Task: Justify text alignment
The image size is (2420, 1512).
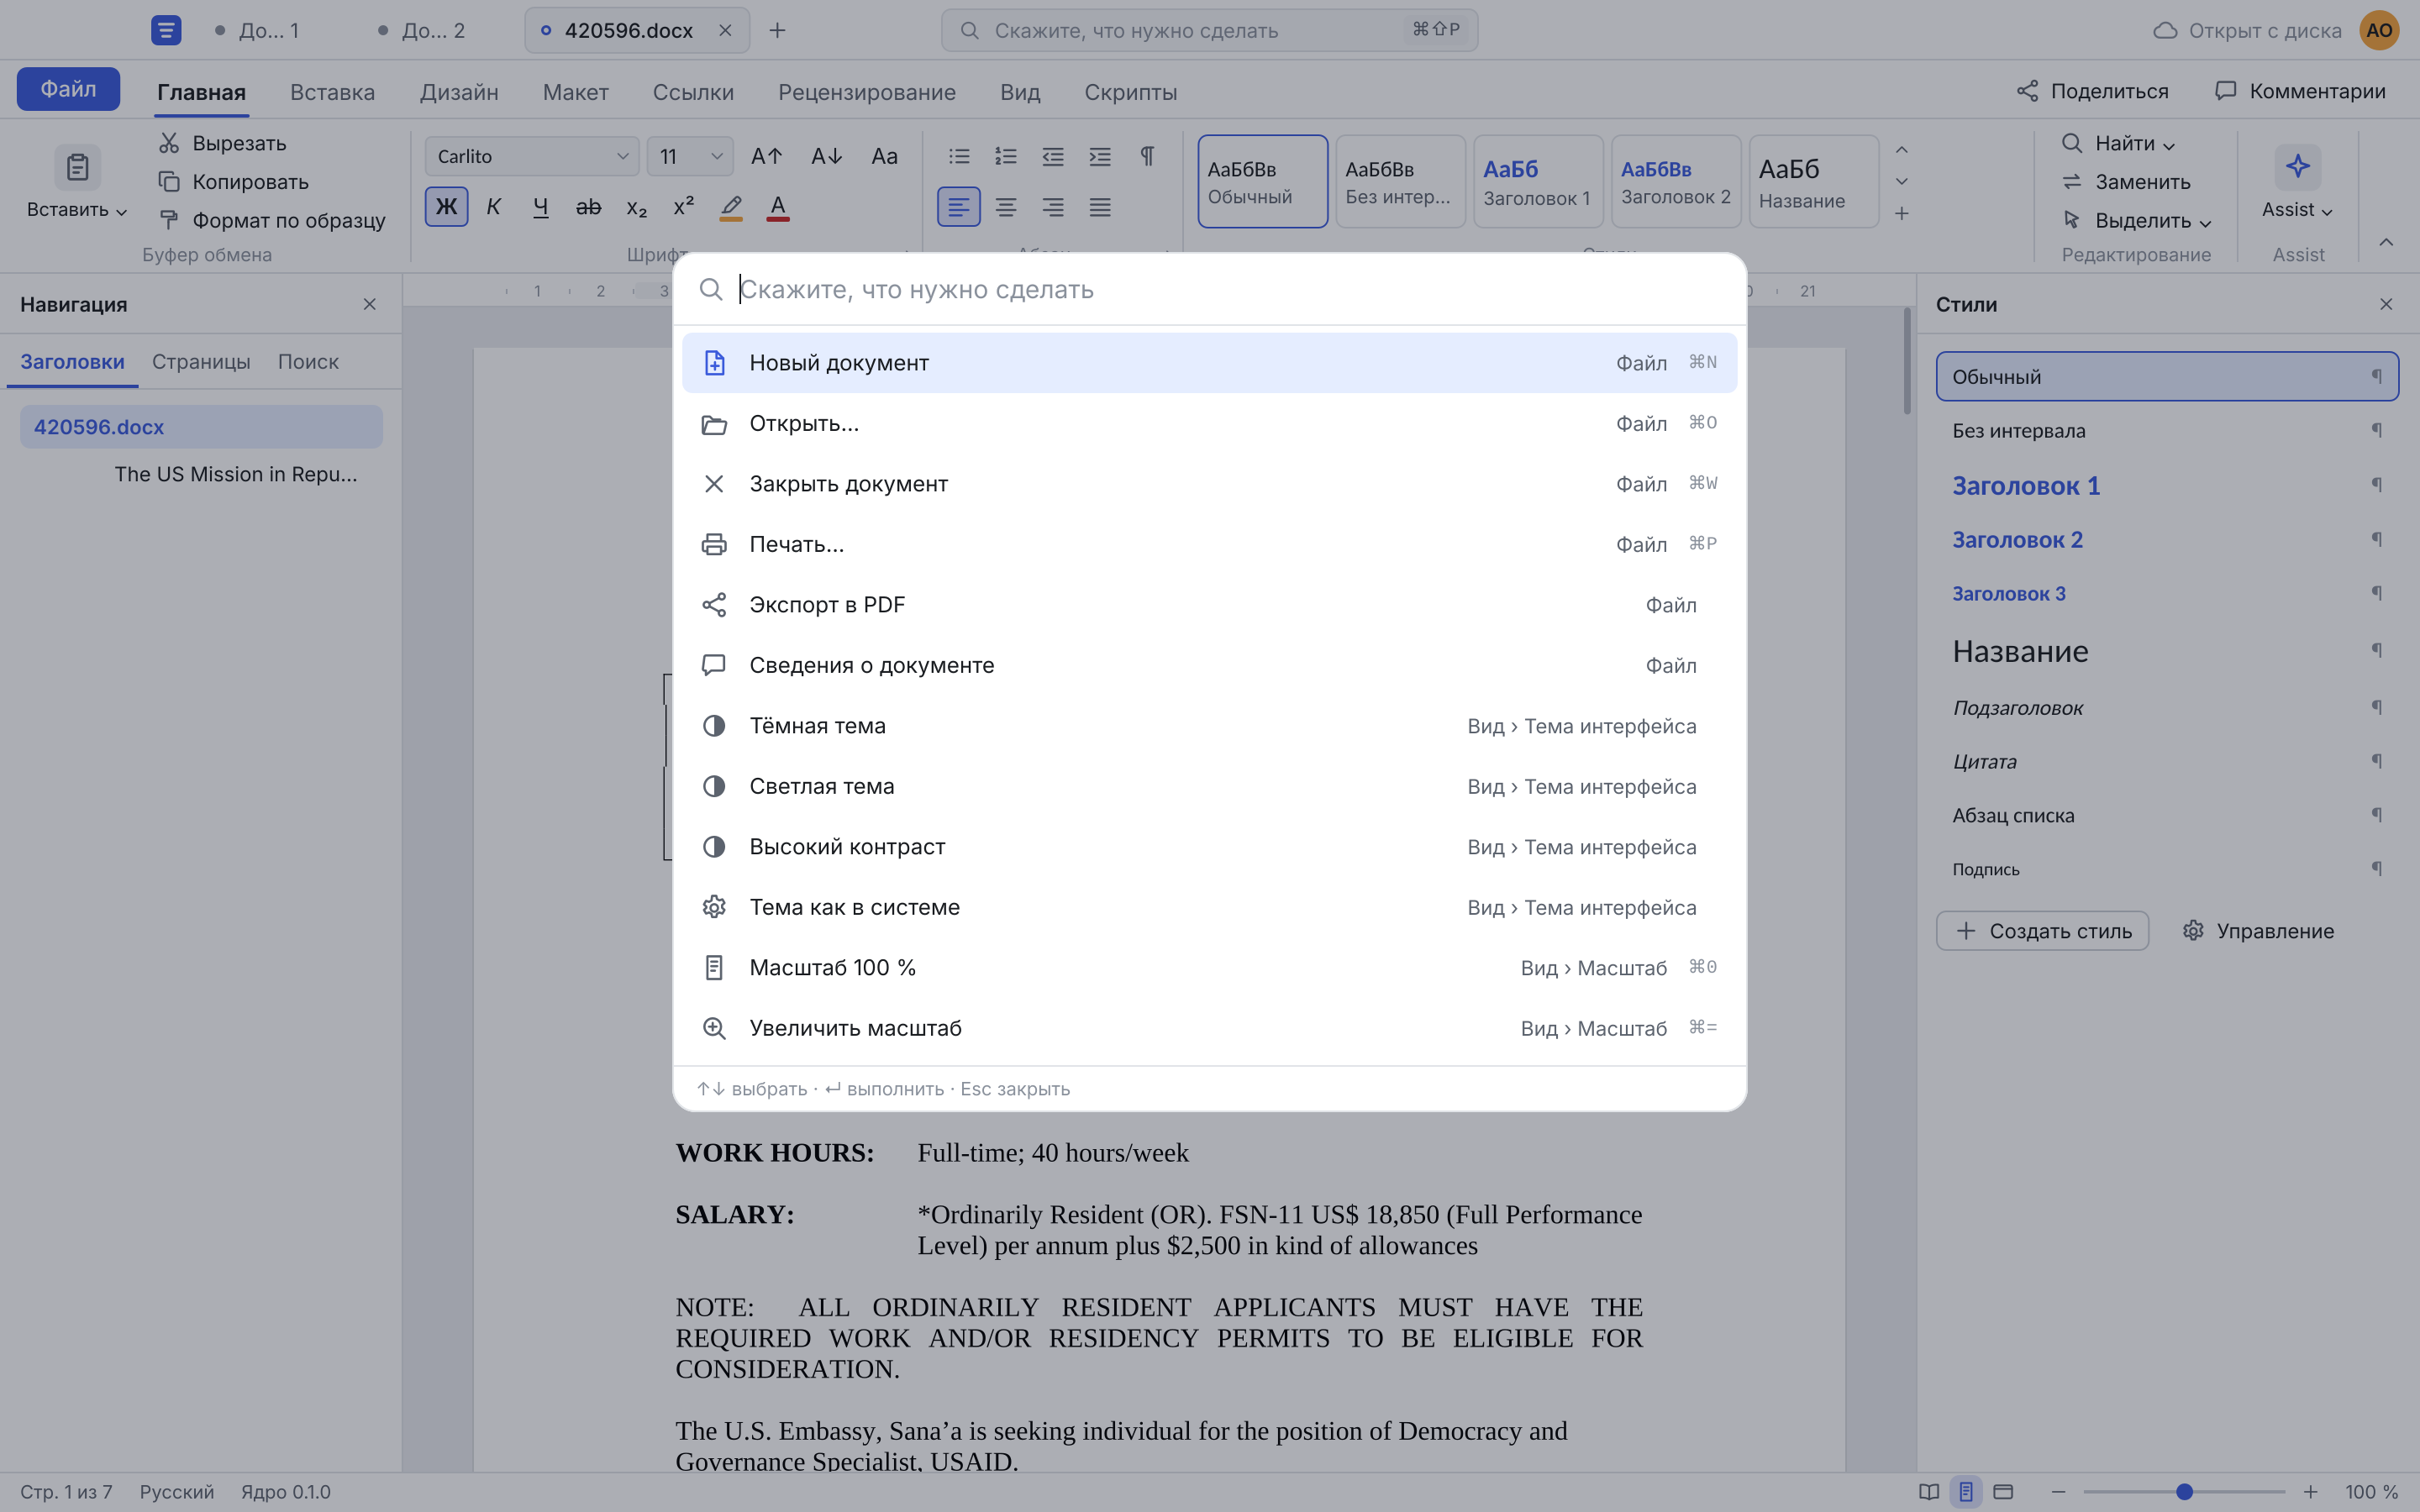Action: tap(1100, 207)
